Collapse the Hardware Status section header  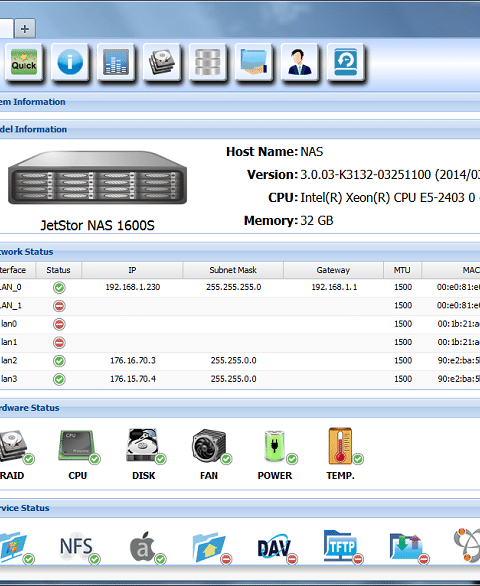click(240, 408)
